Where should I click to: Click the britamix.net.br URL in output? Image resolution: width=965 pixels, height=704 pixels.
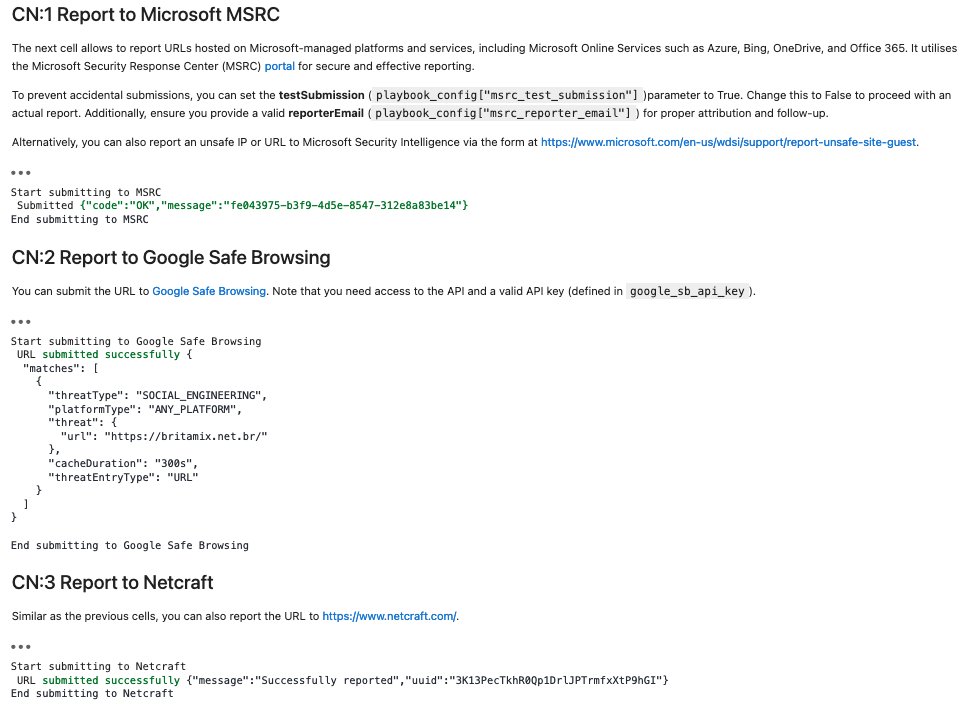(x=186, y=436)
